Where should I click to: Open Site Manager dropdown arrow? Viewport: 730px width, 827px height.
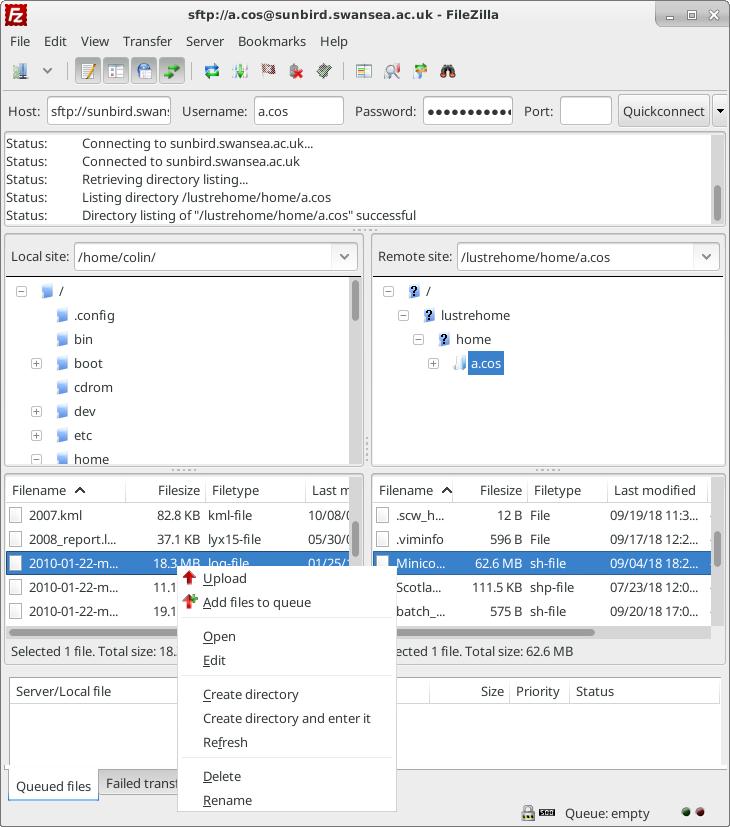47,71
